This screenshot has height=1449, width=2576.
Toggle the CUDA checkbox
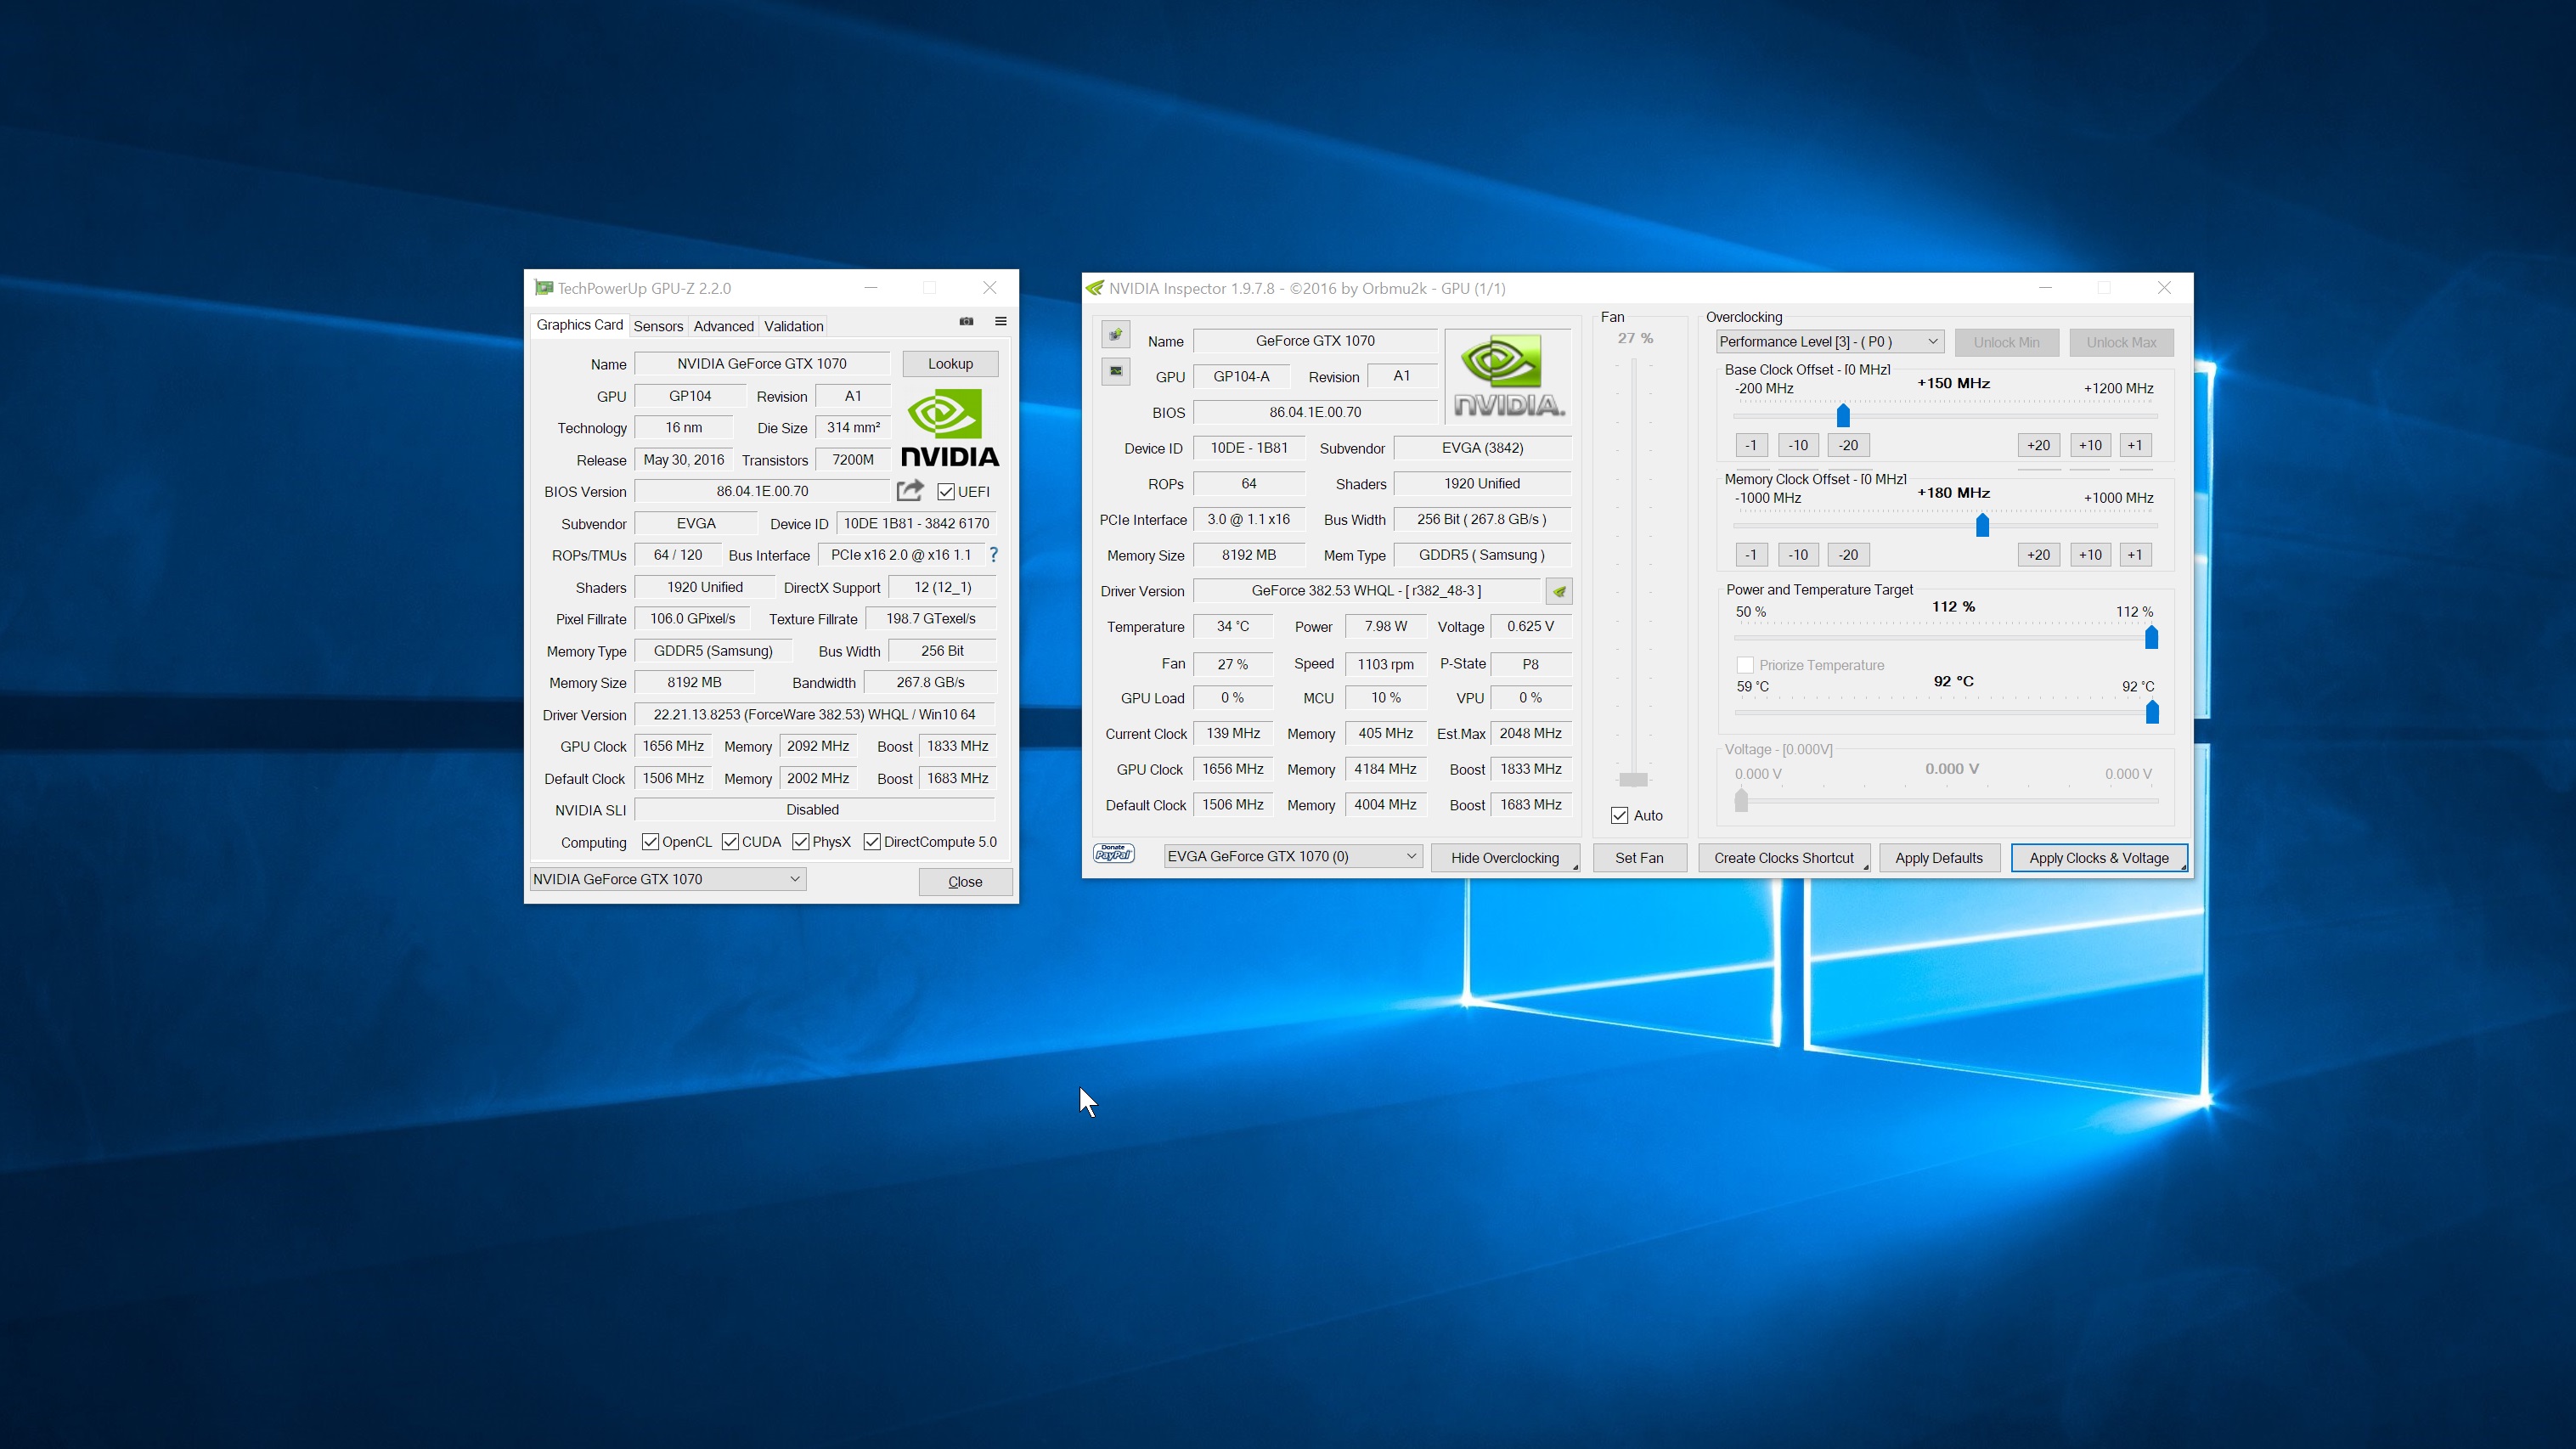point(730,842)
